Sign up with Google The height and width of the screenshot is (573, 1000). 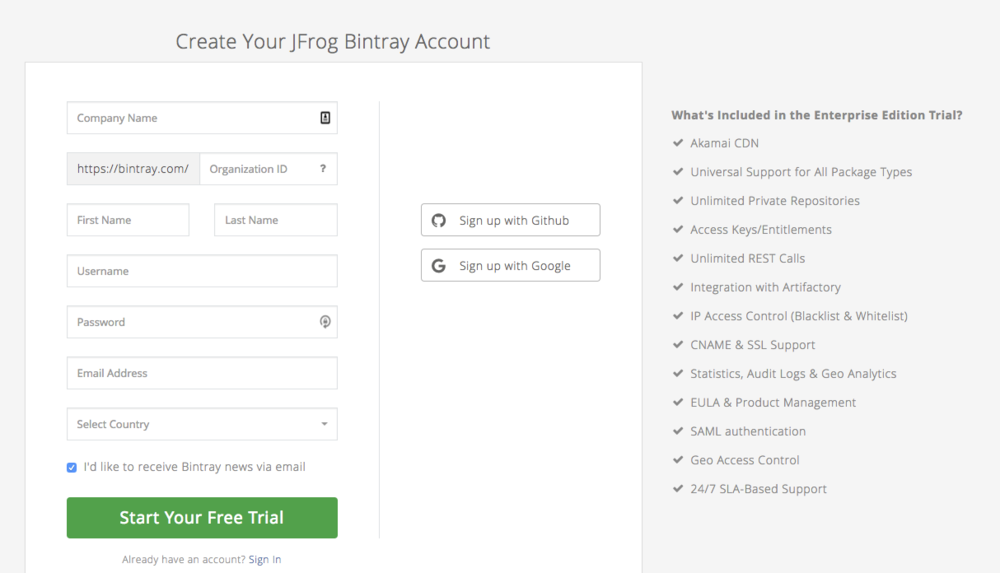tap(510, 266)
